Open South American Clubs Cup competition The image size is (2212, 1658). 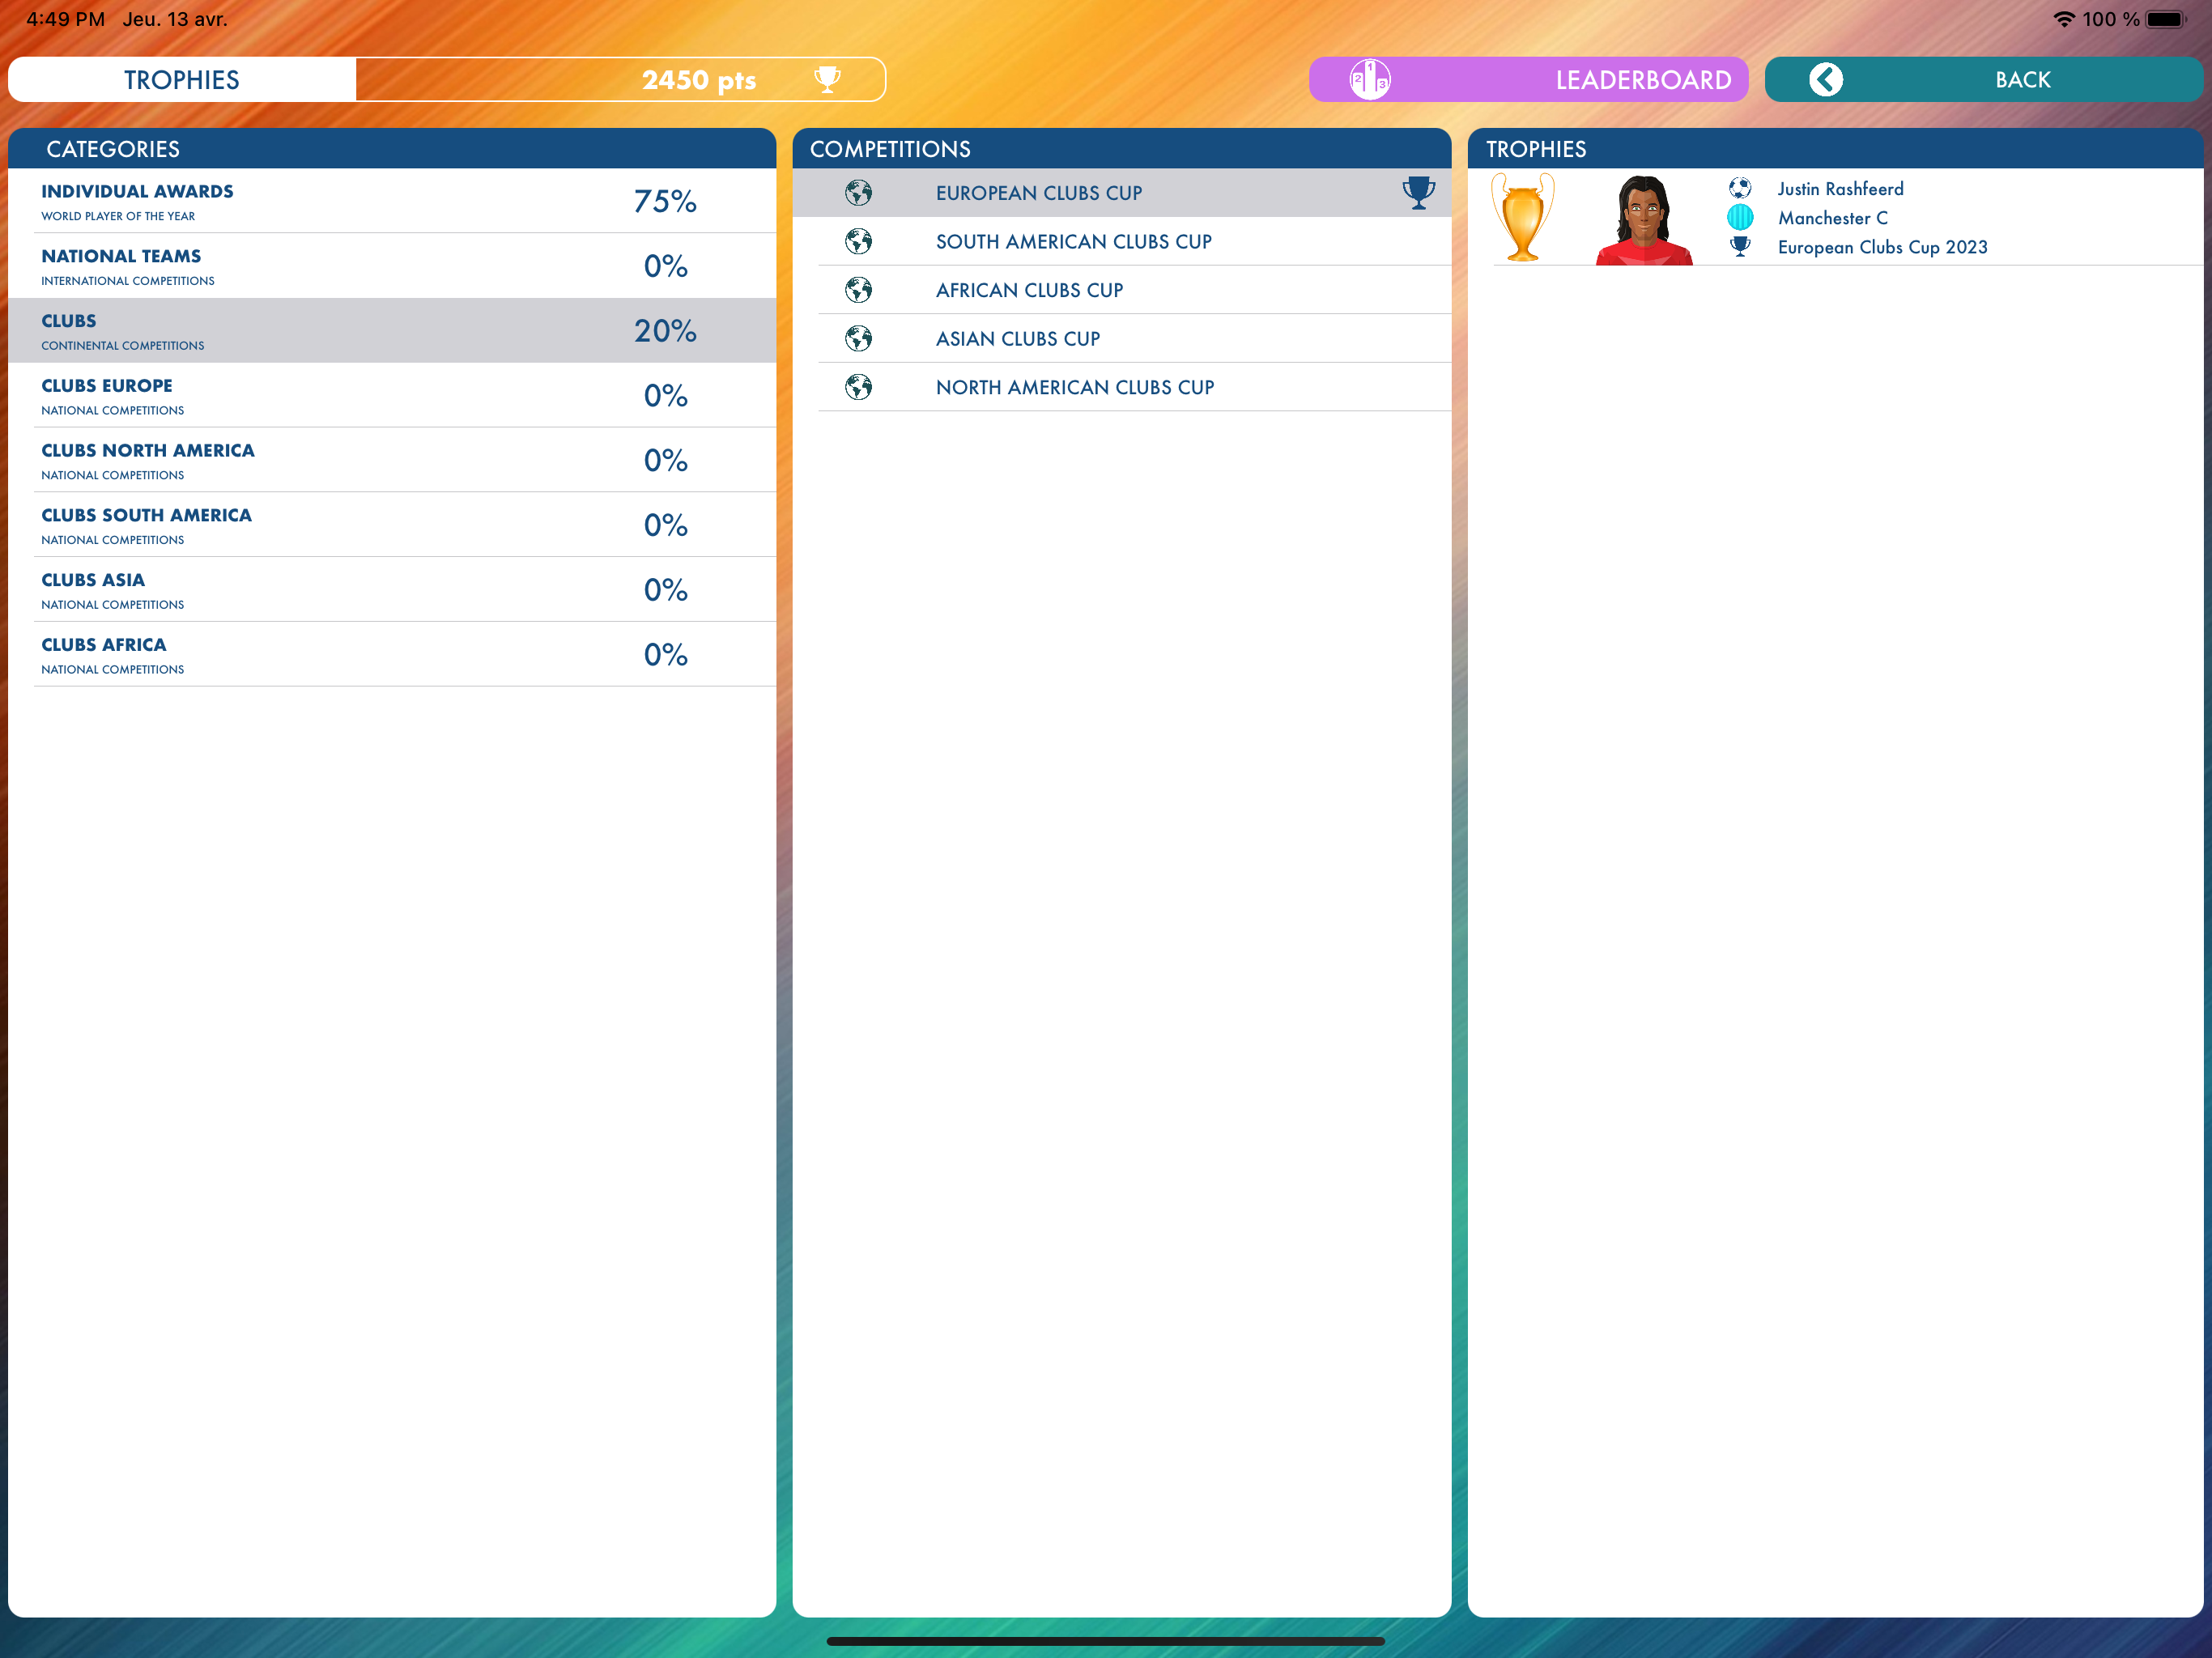(x=1122, y=241)
